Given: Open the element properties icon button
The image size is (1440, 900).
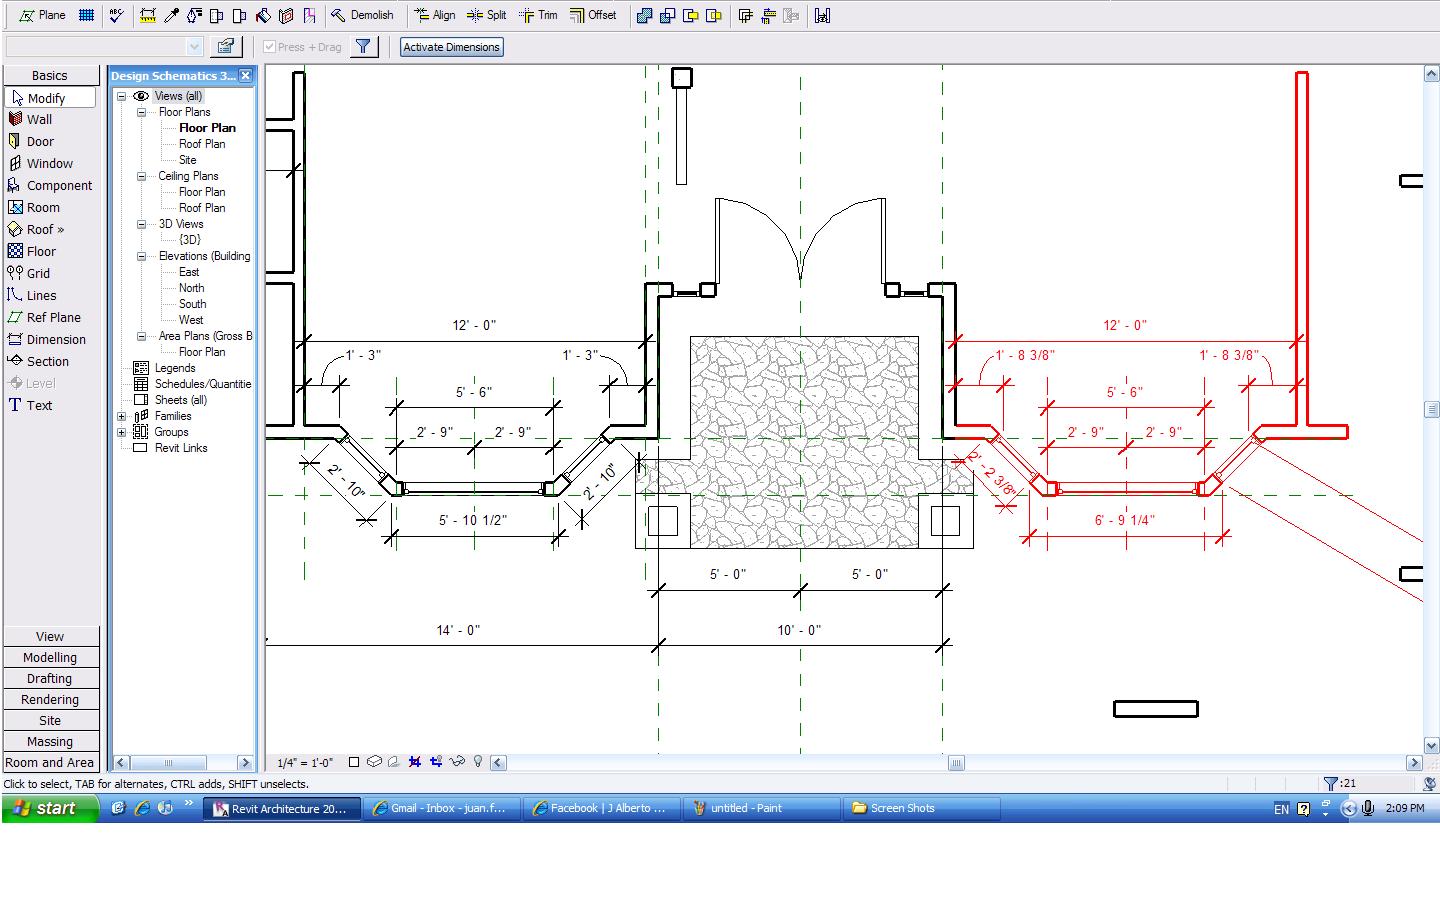Looking at the screenshot, I should [x=226, y=46].
